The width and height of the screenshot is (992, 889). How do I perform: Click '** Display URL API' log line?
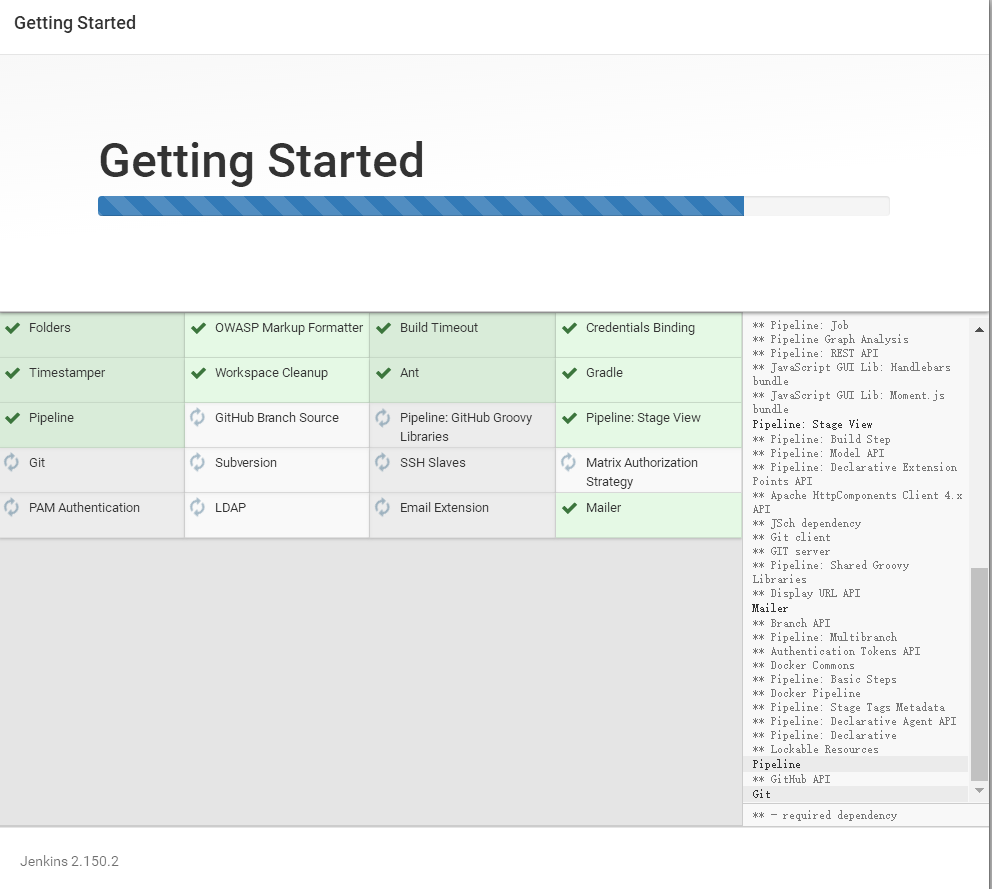point(807,593)
